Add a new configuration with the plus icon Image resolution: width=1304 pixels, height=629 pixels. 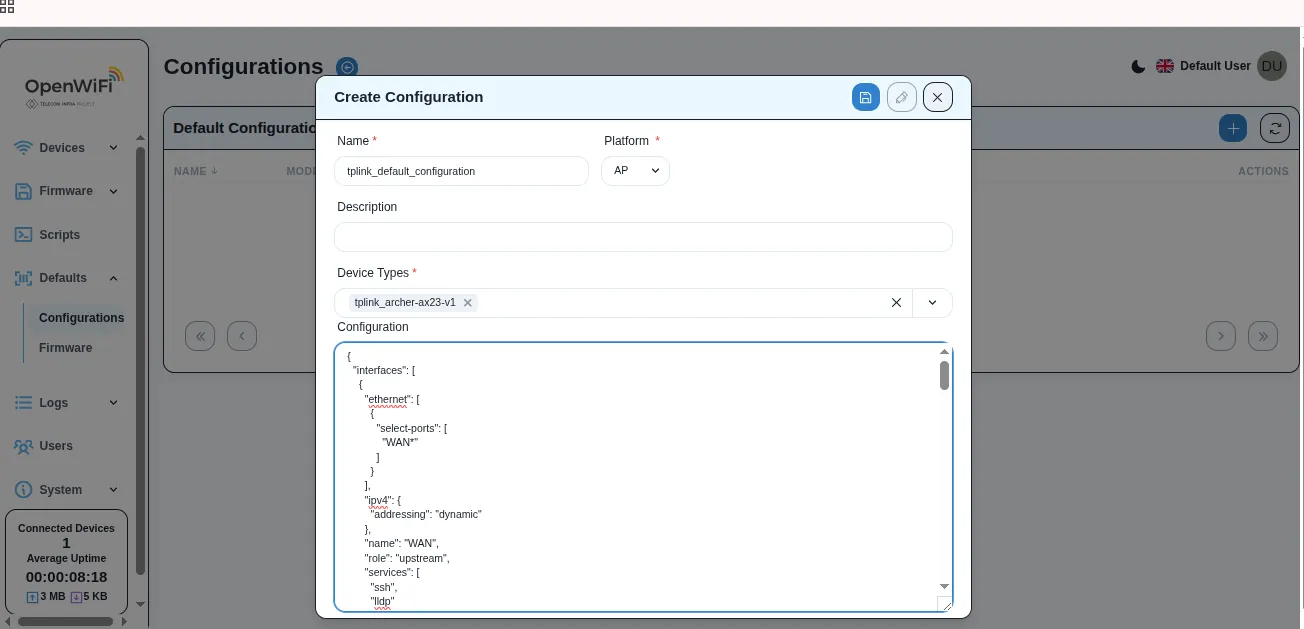[x=1233, y=128]
